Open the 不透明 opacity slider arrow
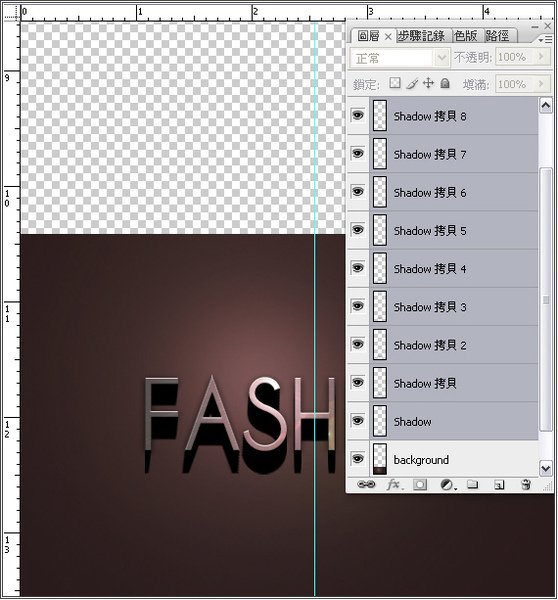 541,57
